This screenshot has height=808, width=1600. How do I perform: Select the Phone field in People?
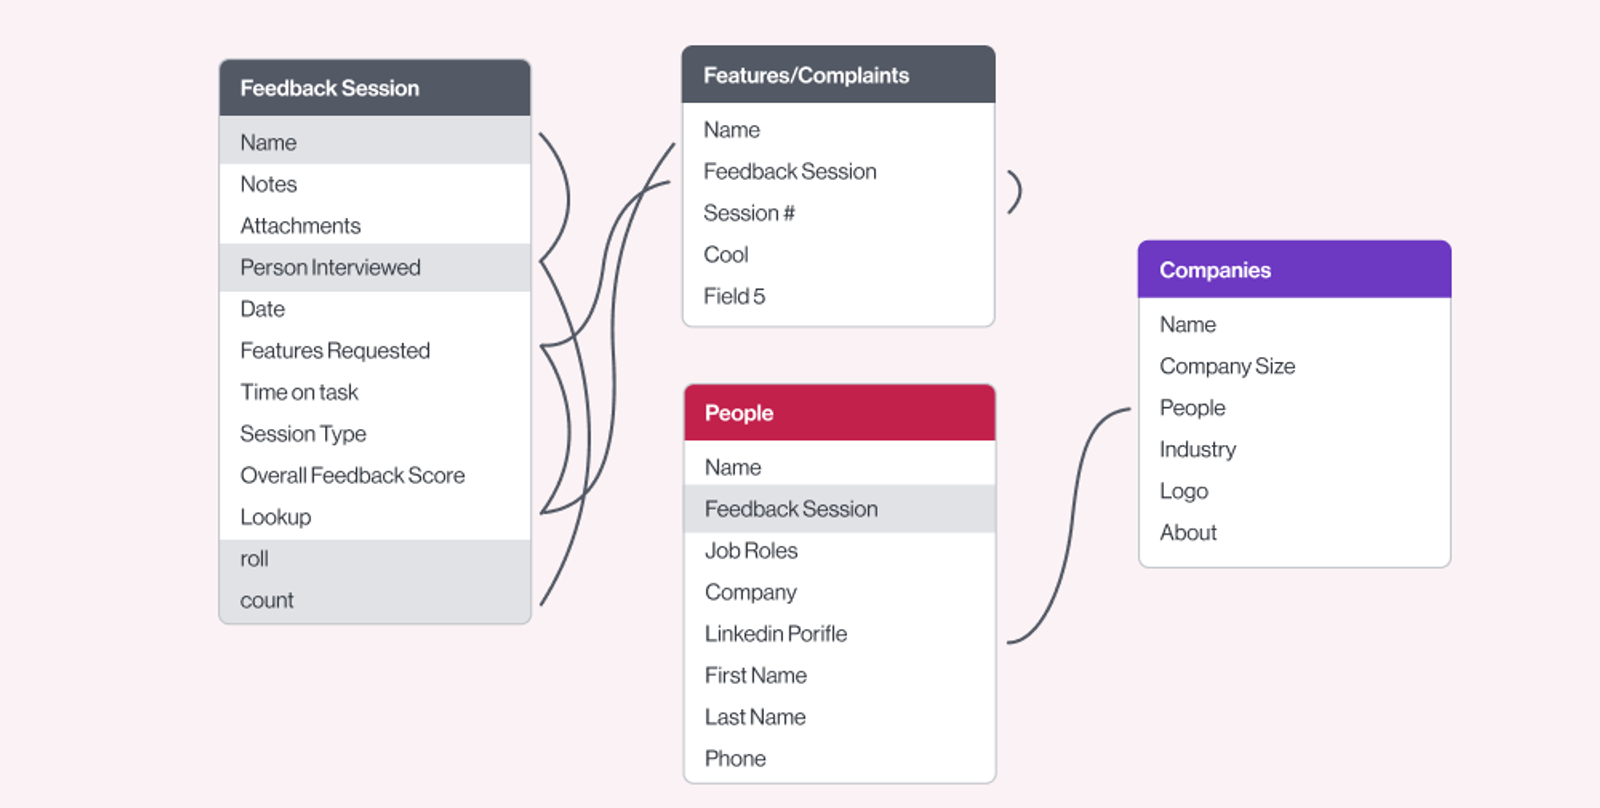tap(840, 759)
